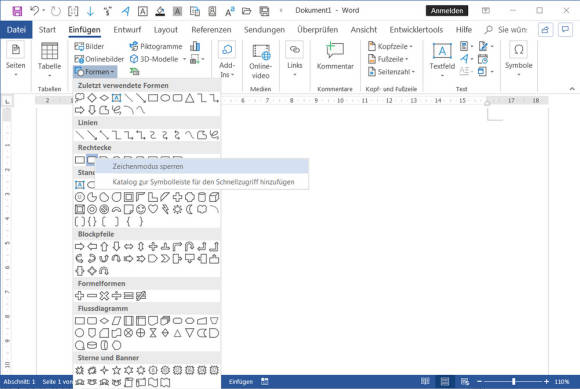The width and height of the screenshot is (580, 389).
Task: Pick the triangle in recently used shapes
Action: click(189, 98)
